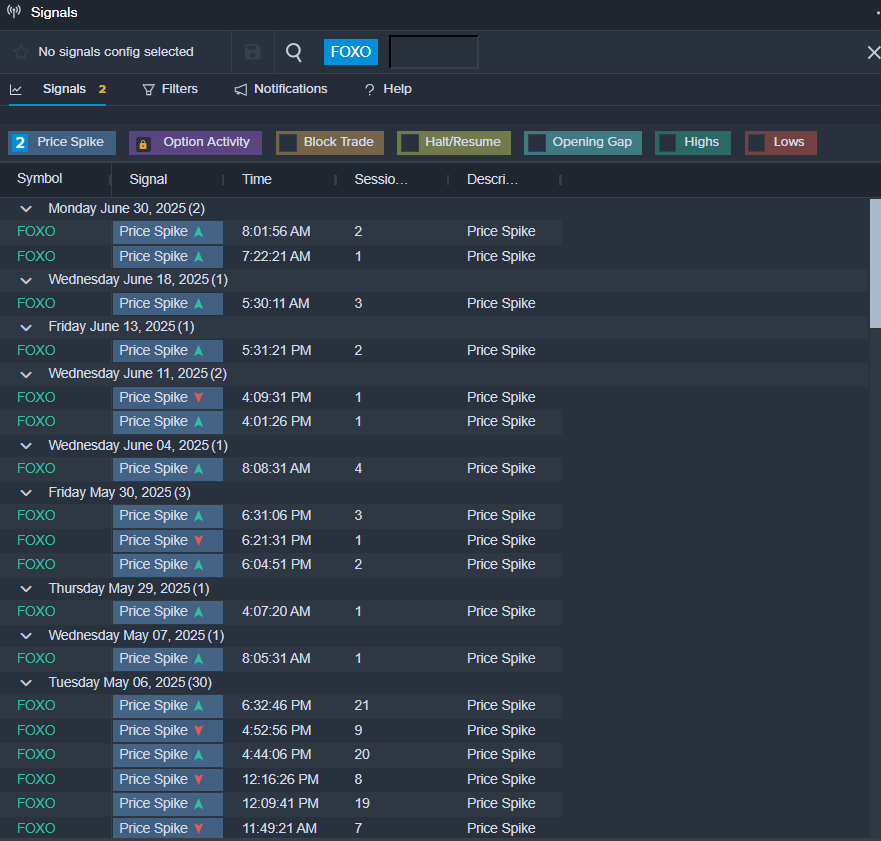Click the 6:04:51 PM time cell
This screenshot has width=881, height=841.
click(x=276, y=564)
